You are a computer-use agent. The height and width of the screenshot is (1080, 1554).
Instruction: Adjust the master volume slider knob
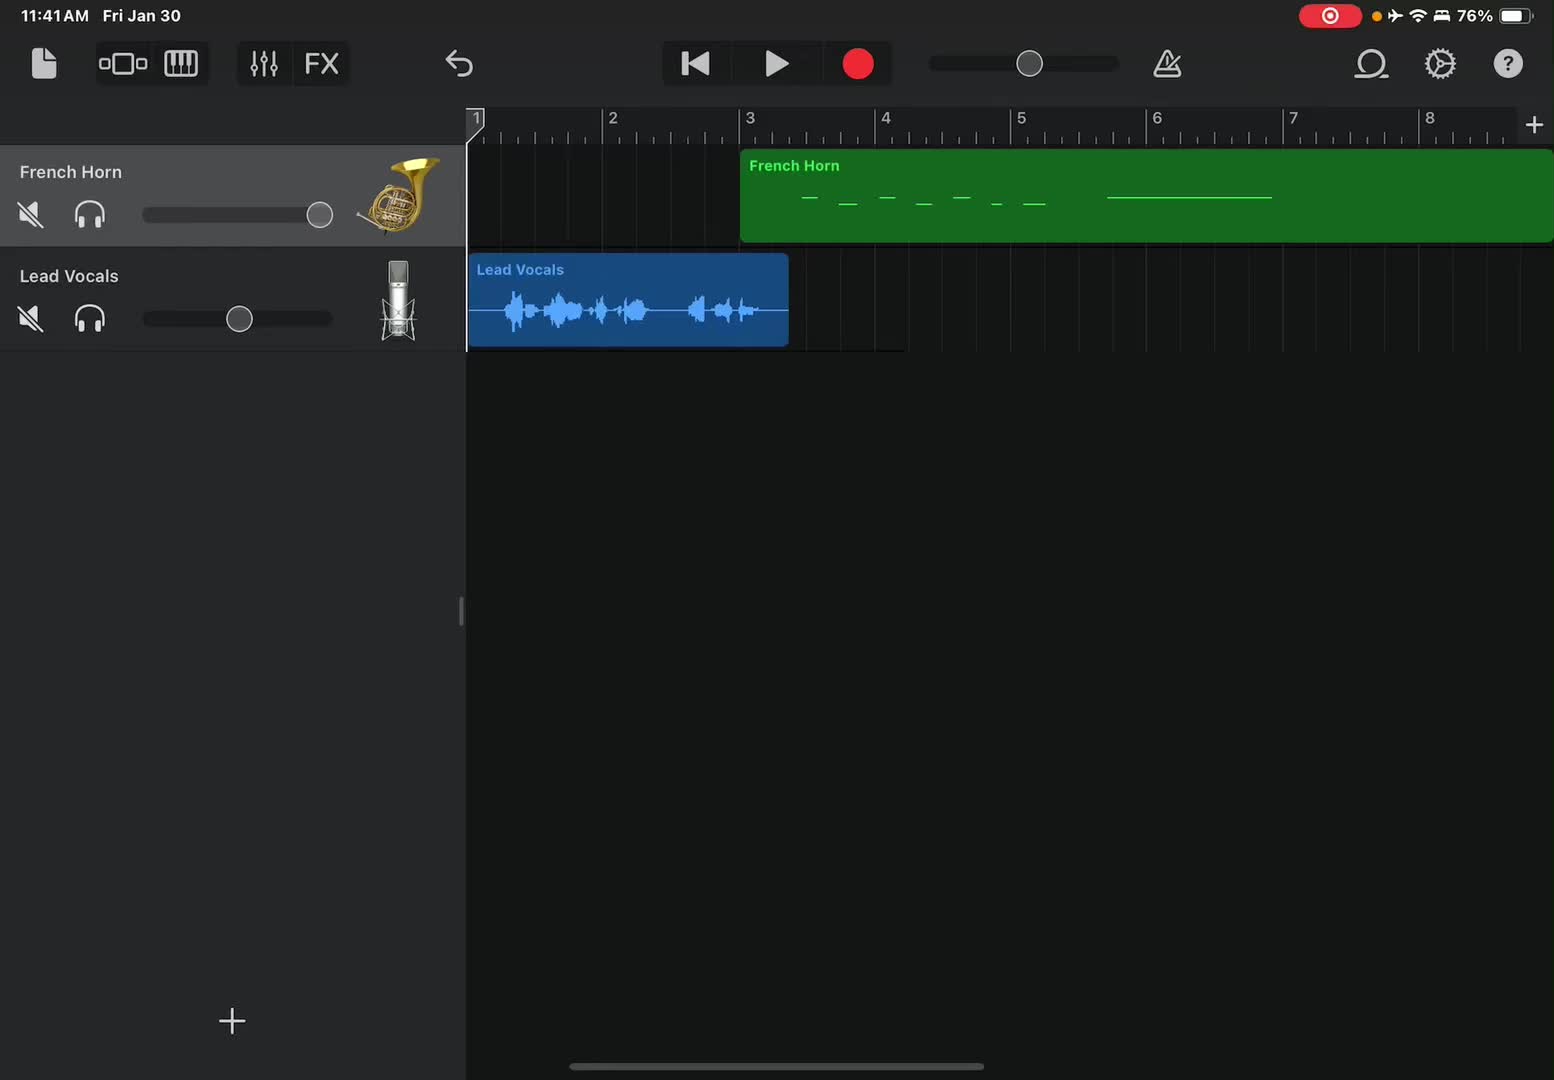pyautogui.click(x=1029, y=64)
